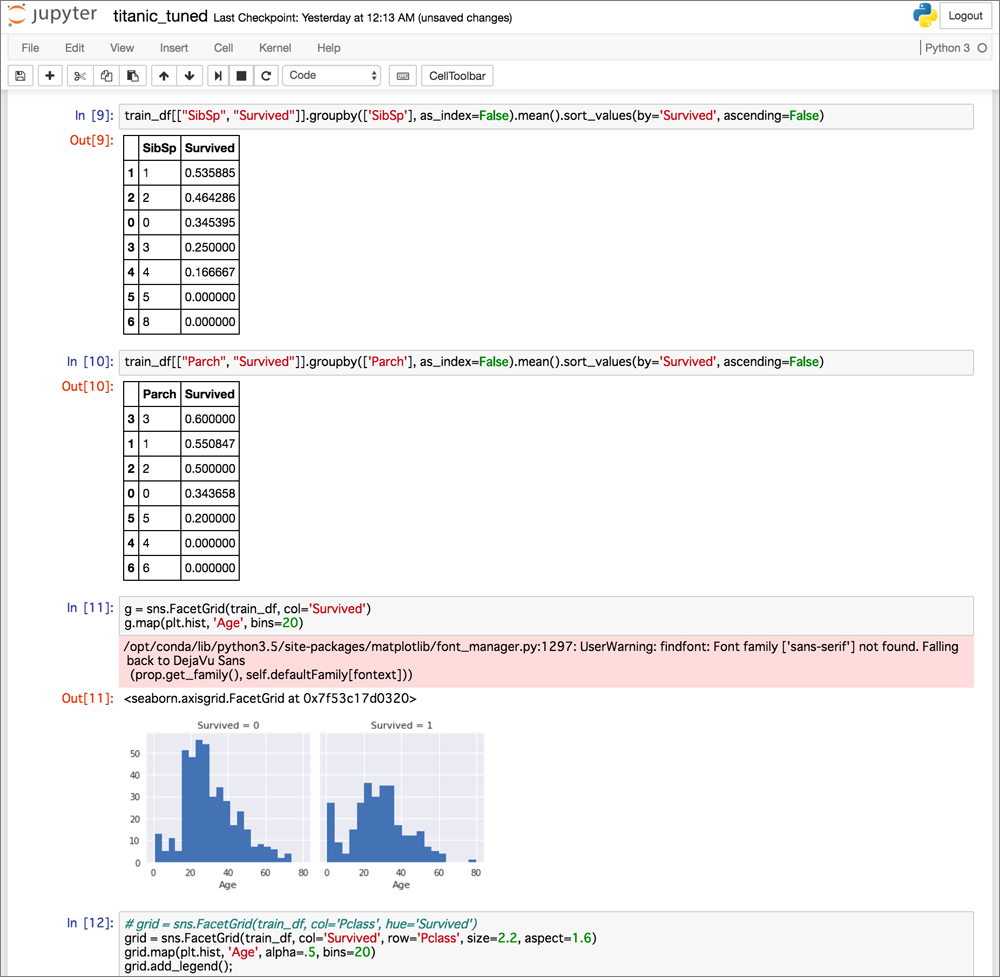The height and width of the screenshot is (977, 1000).
Task: Open command palette keyboard icon
Action: point(403,76)
